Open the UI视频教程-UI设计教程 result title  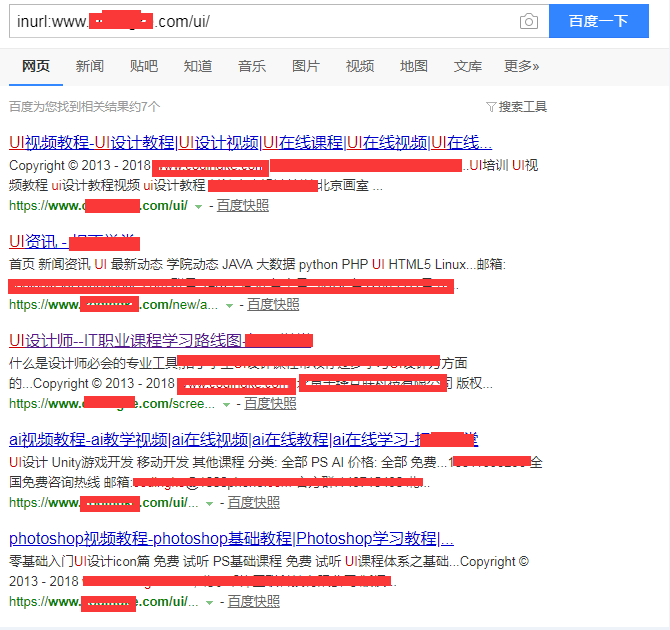250,143
